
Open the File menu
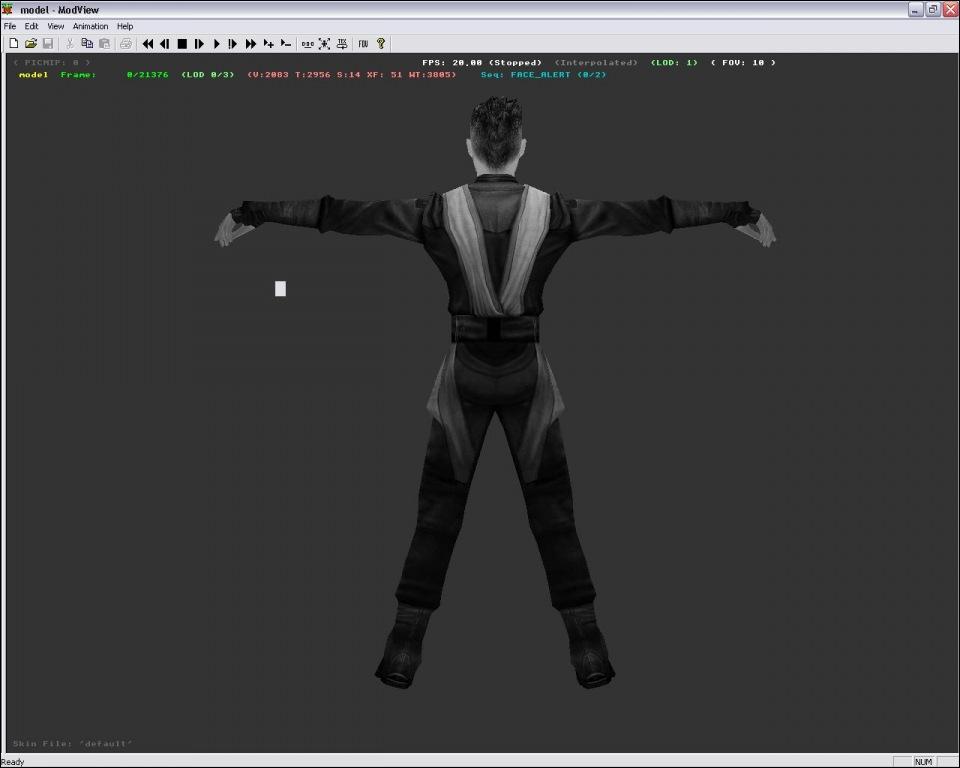[10, 26]
